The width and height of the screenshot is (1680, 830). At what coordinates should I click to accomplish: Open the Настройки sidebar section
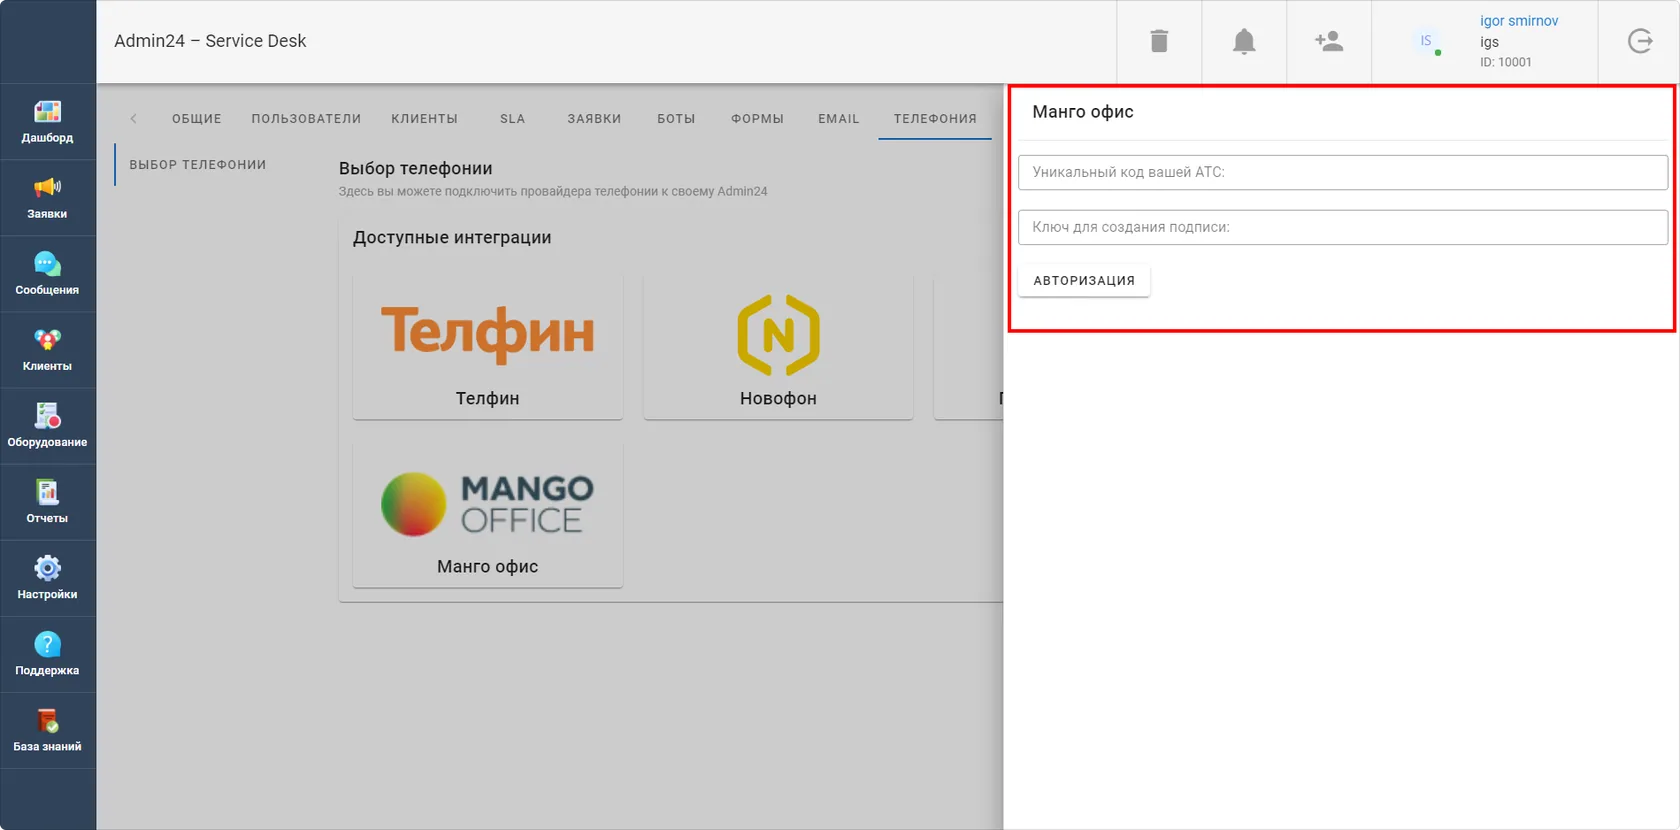click(x=47, y=578)
